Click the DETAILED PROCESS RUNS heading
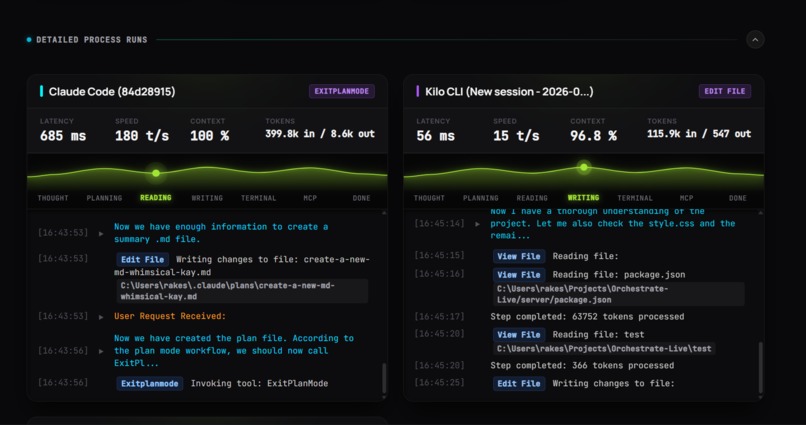The width and height of the screenshot is (806, 425). (91, 40)
